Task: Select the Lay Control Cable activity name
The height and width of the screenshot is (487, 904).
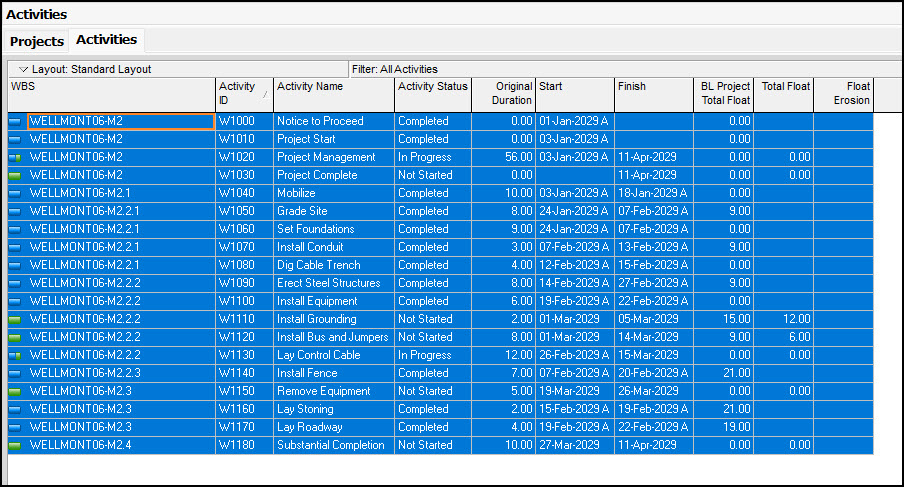Action: (318, 355)
